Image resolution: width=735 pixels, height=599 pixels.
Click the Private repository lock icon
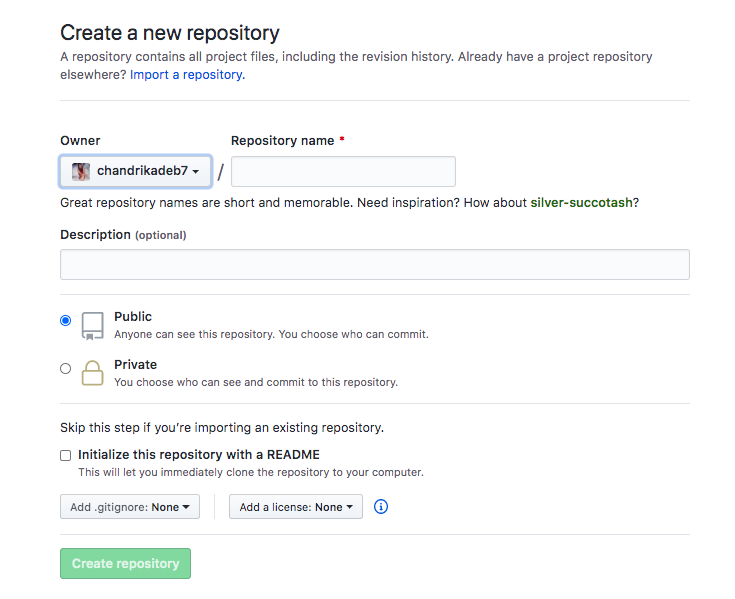pyautogui.click(x=92, y=373)
